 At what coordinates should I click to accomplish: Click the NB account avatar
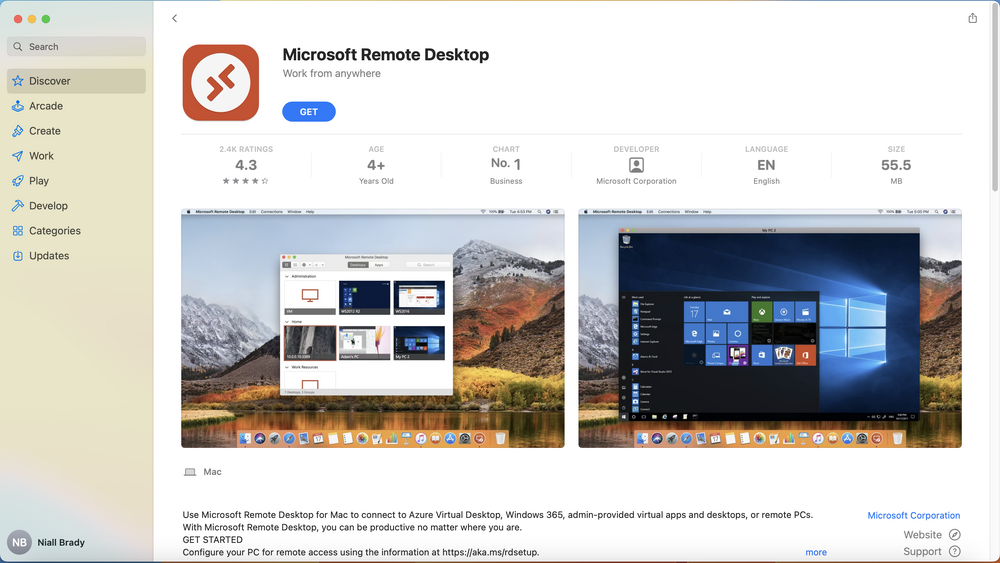[19, 543]
